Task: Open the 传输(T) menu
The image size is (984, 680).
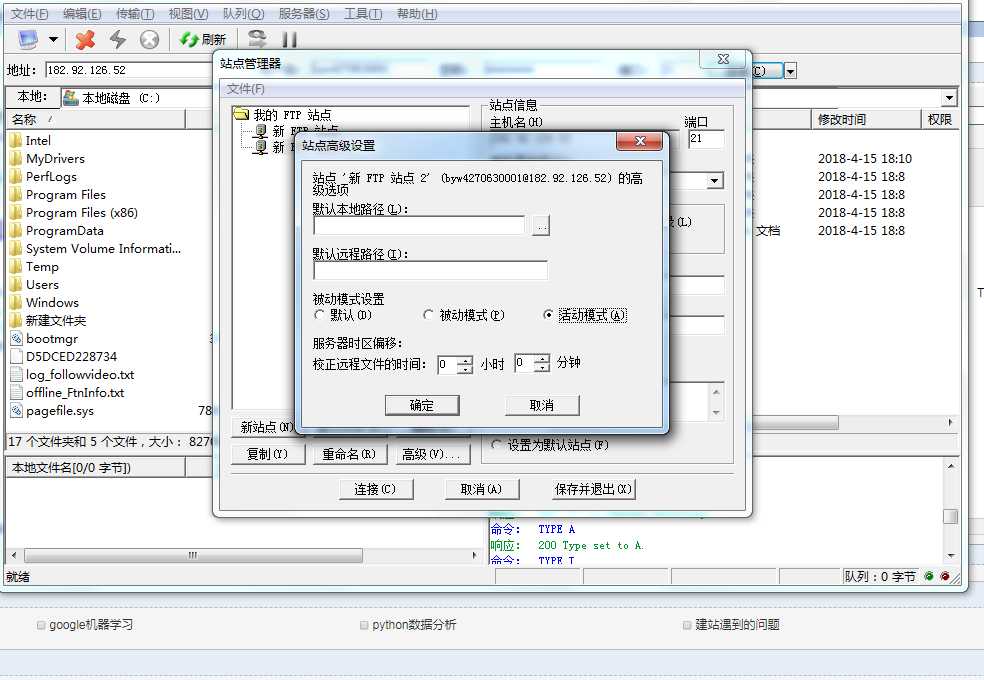Action: point(135,14)
